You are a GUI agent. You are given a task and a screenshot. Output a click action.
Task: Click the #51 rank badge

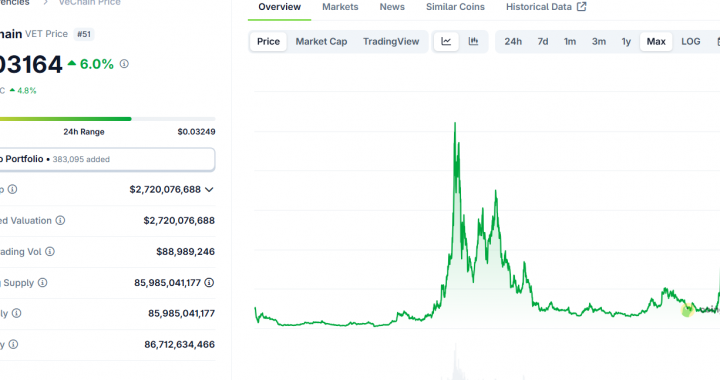[x=84, y=34]
